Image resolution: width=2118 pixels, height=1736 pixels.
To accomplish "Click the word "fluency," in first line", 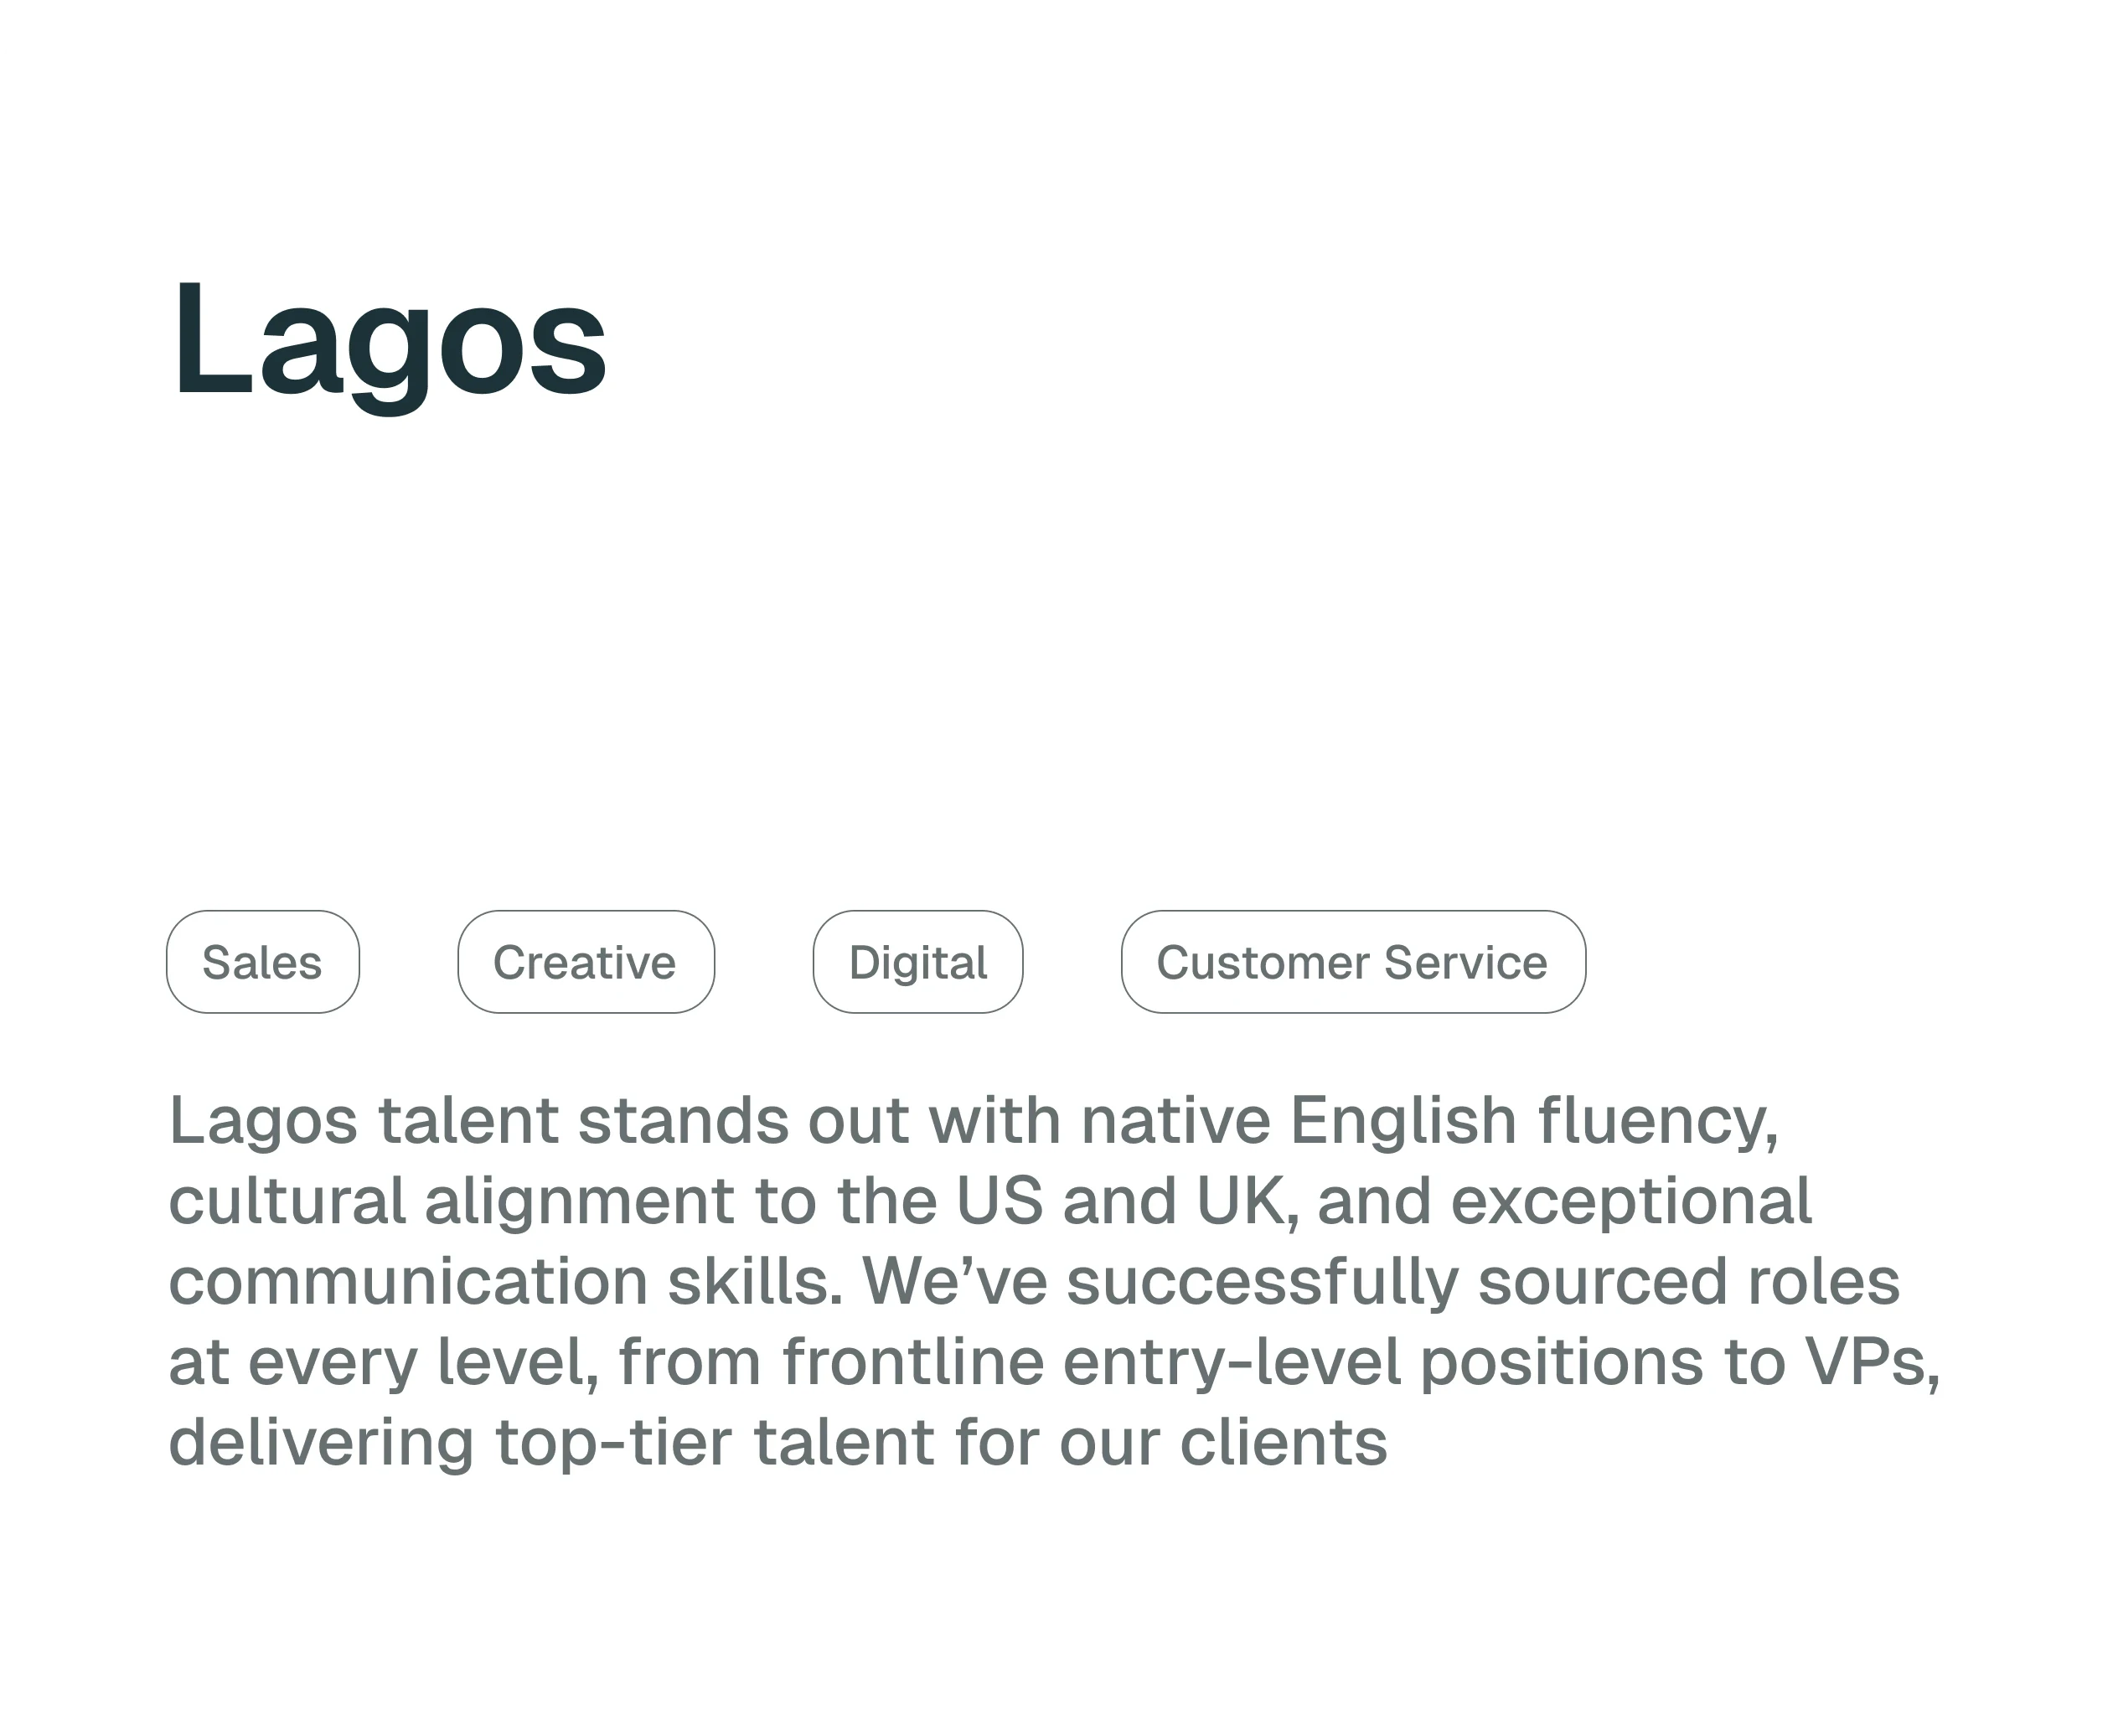I will pyautogui.click(x=1658, y=1122).
